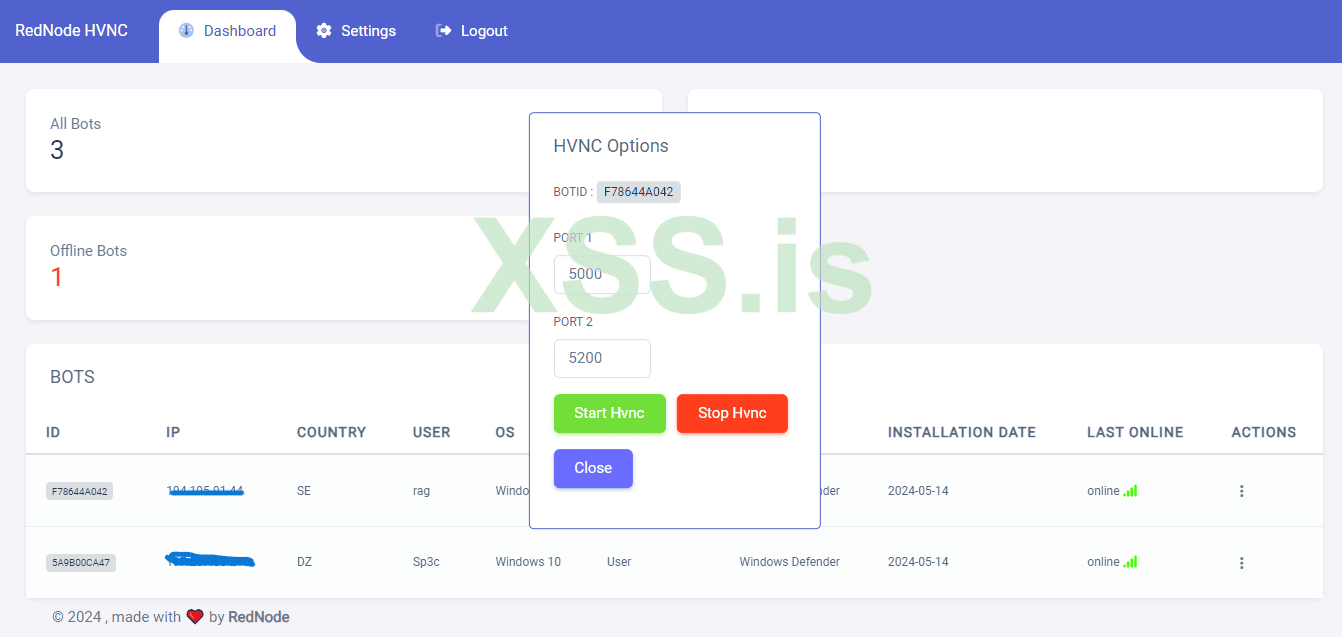
Task: Click the heart icon in the footer
Action: [194, 616]
